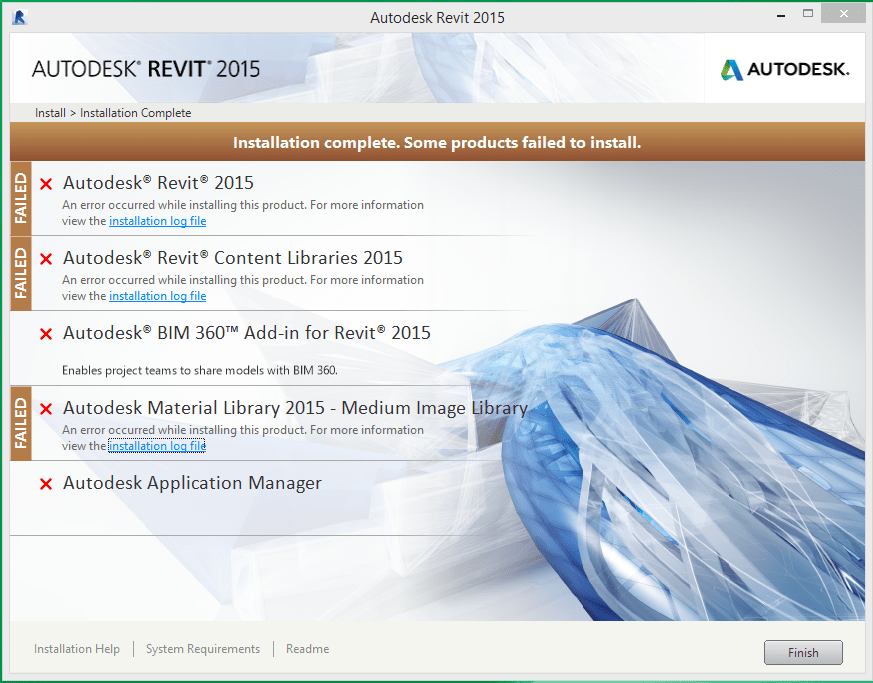Click the Finish button
Image resolution: width=873 pixels, height=683 pixels.
tap(803, 652)
